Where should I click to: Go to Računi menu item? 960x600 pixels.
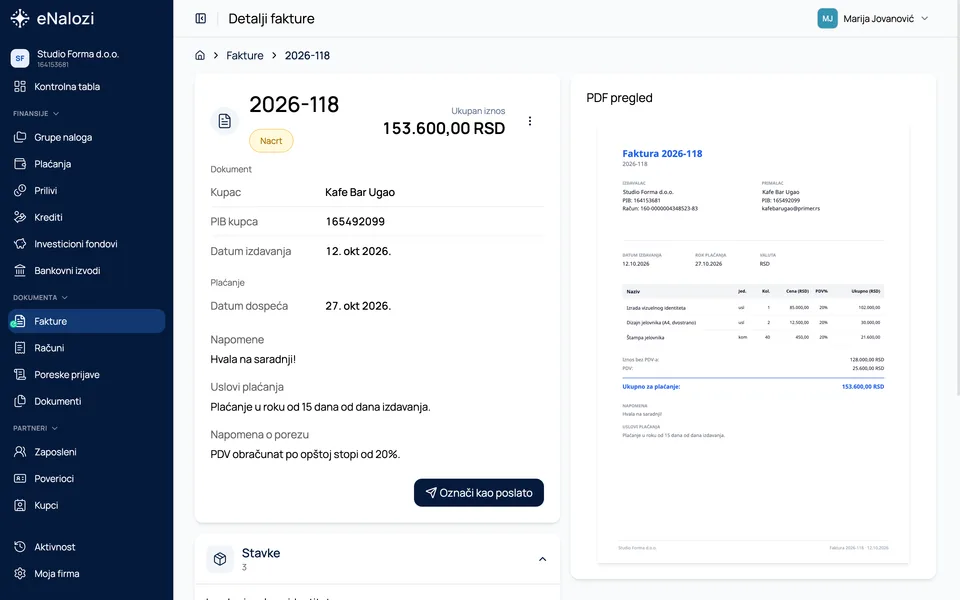(x=86, y=348)
